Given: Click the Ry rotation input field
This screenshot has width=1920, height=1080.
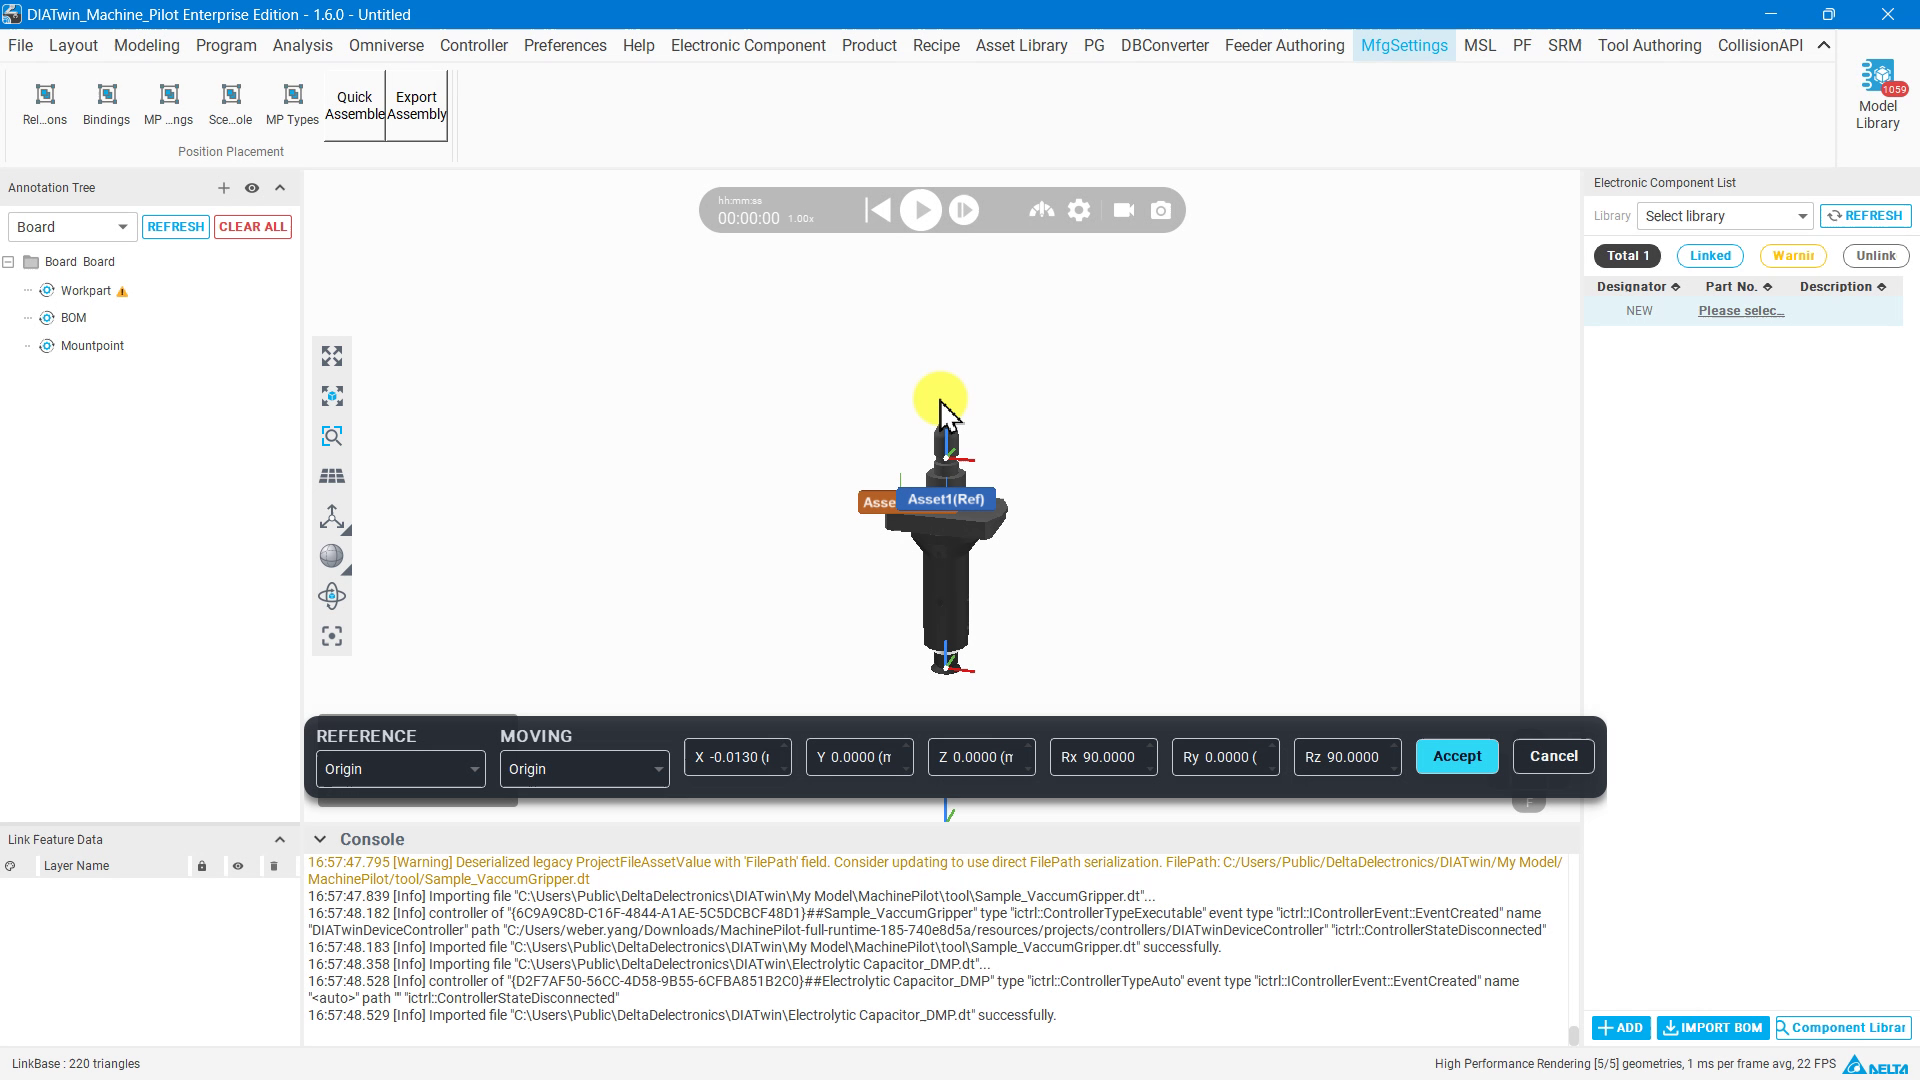Looking at the screenshot, I should 1226,757.
